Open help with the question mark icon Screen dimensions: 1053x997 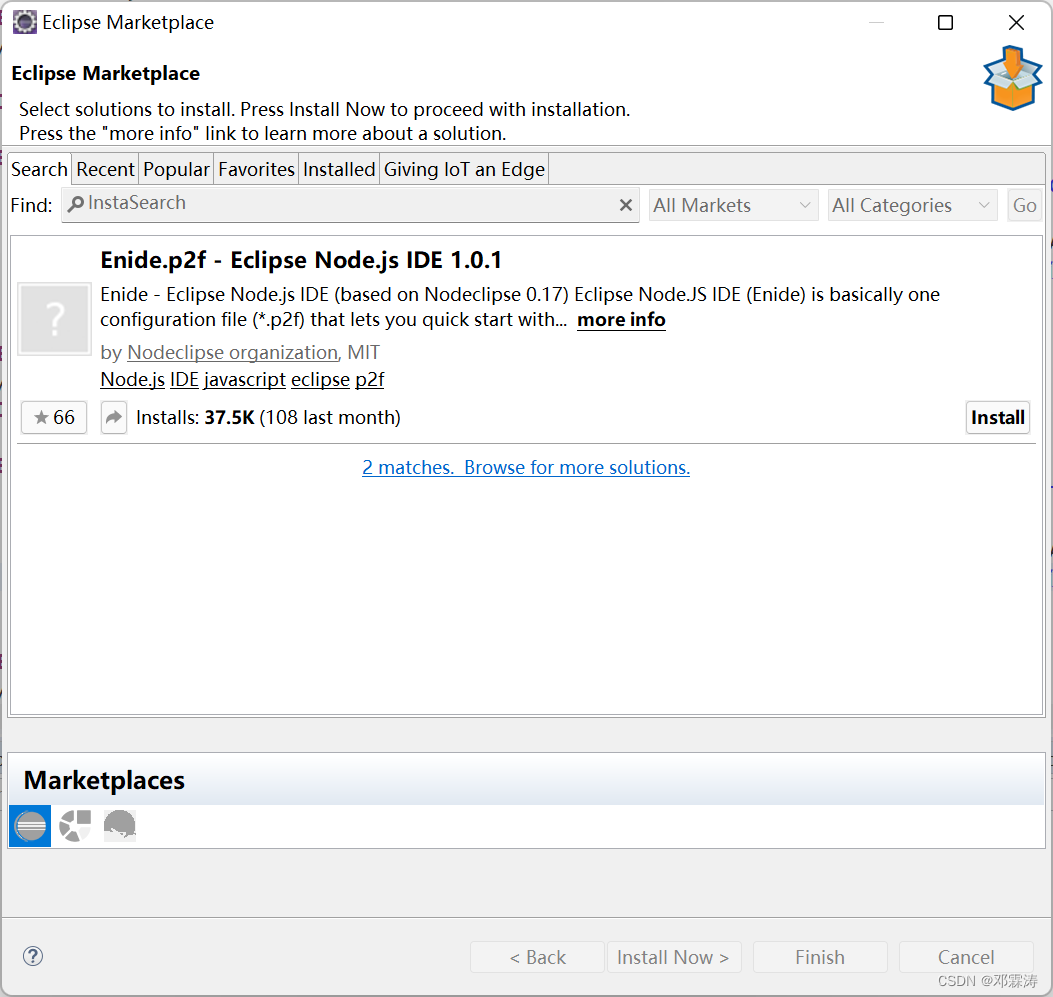(33, 956)
